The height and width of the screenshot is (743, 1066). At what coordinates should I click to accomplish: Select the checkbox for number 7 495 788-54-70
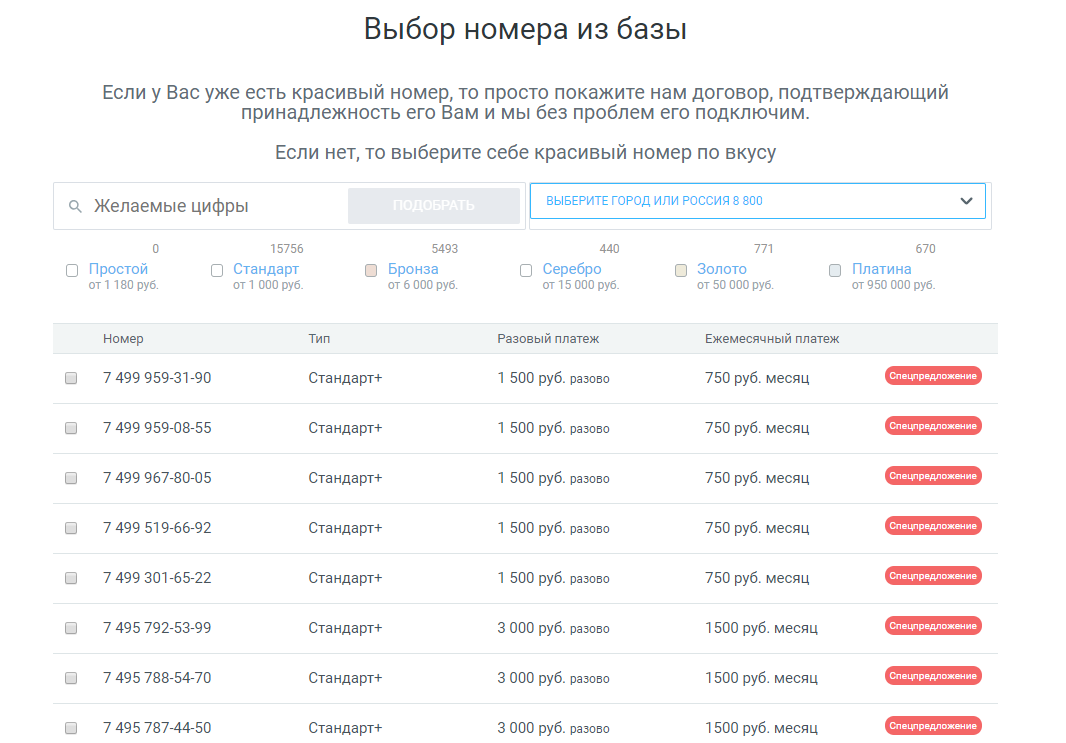(70, 678)
